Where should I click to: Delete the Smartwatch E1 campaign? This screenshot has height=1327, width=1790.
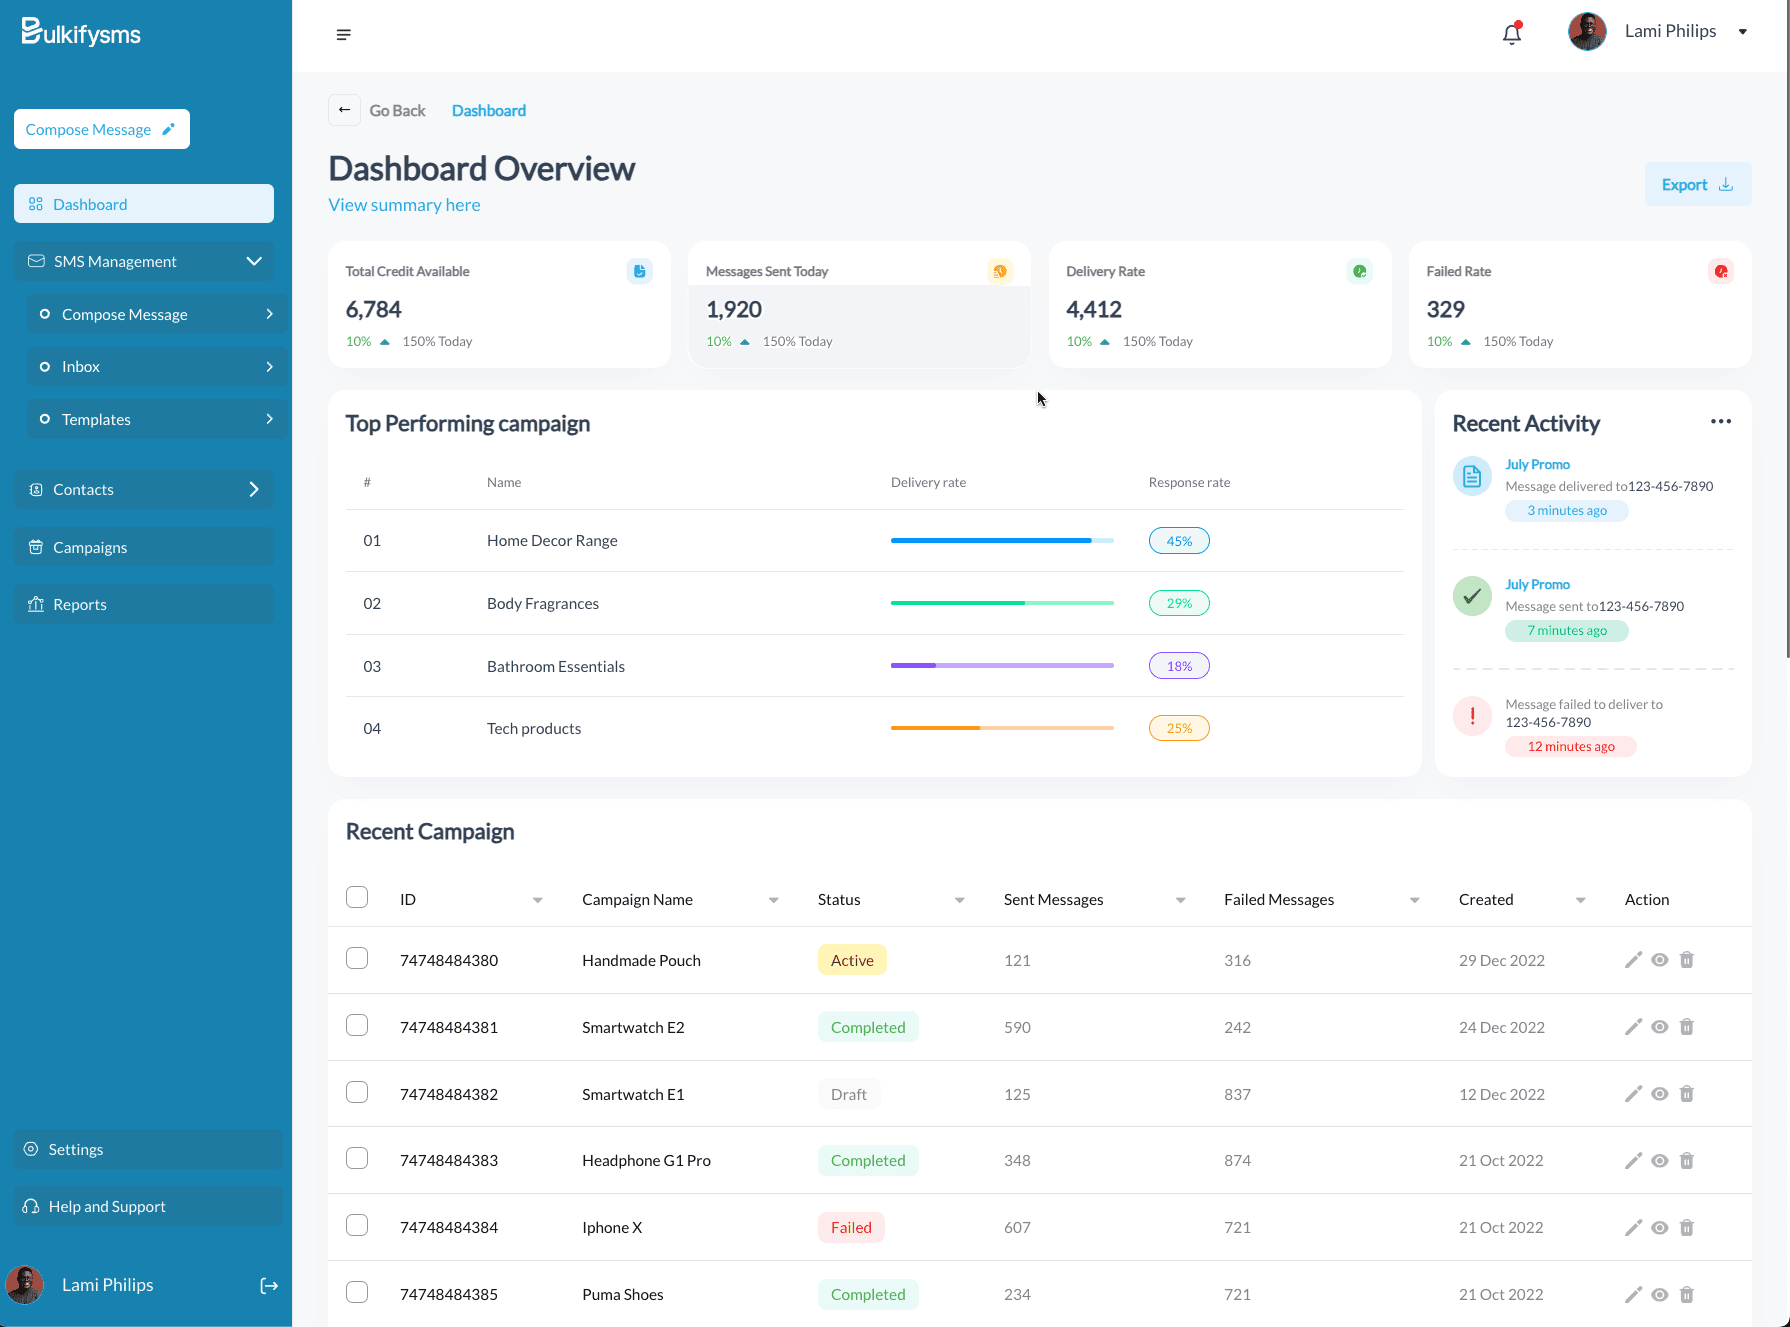(1687, 1094)
